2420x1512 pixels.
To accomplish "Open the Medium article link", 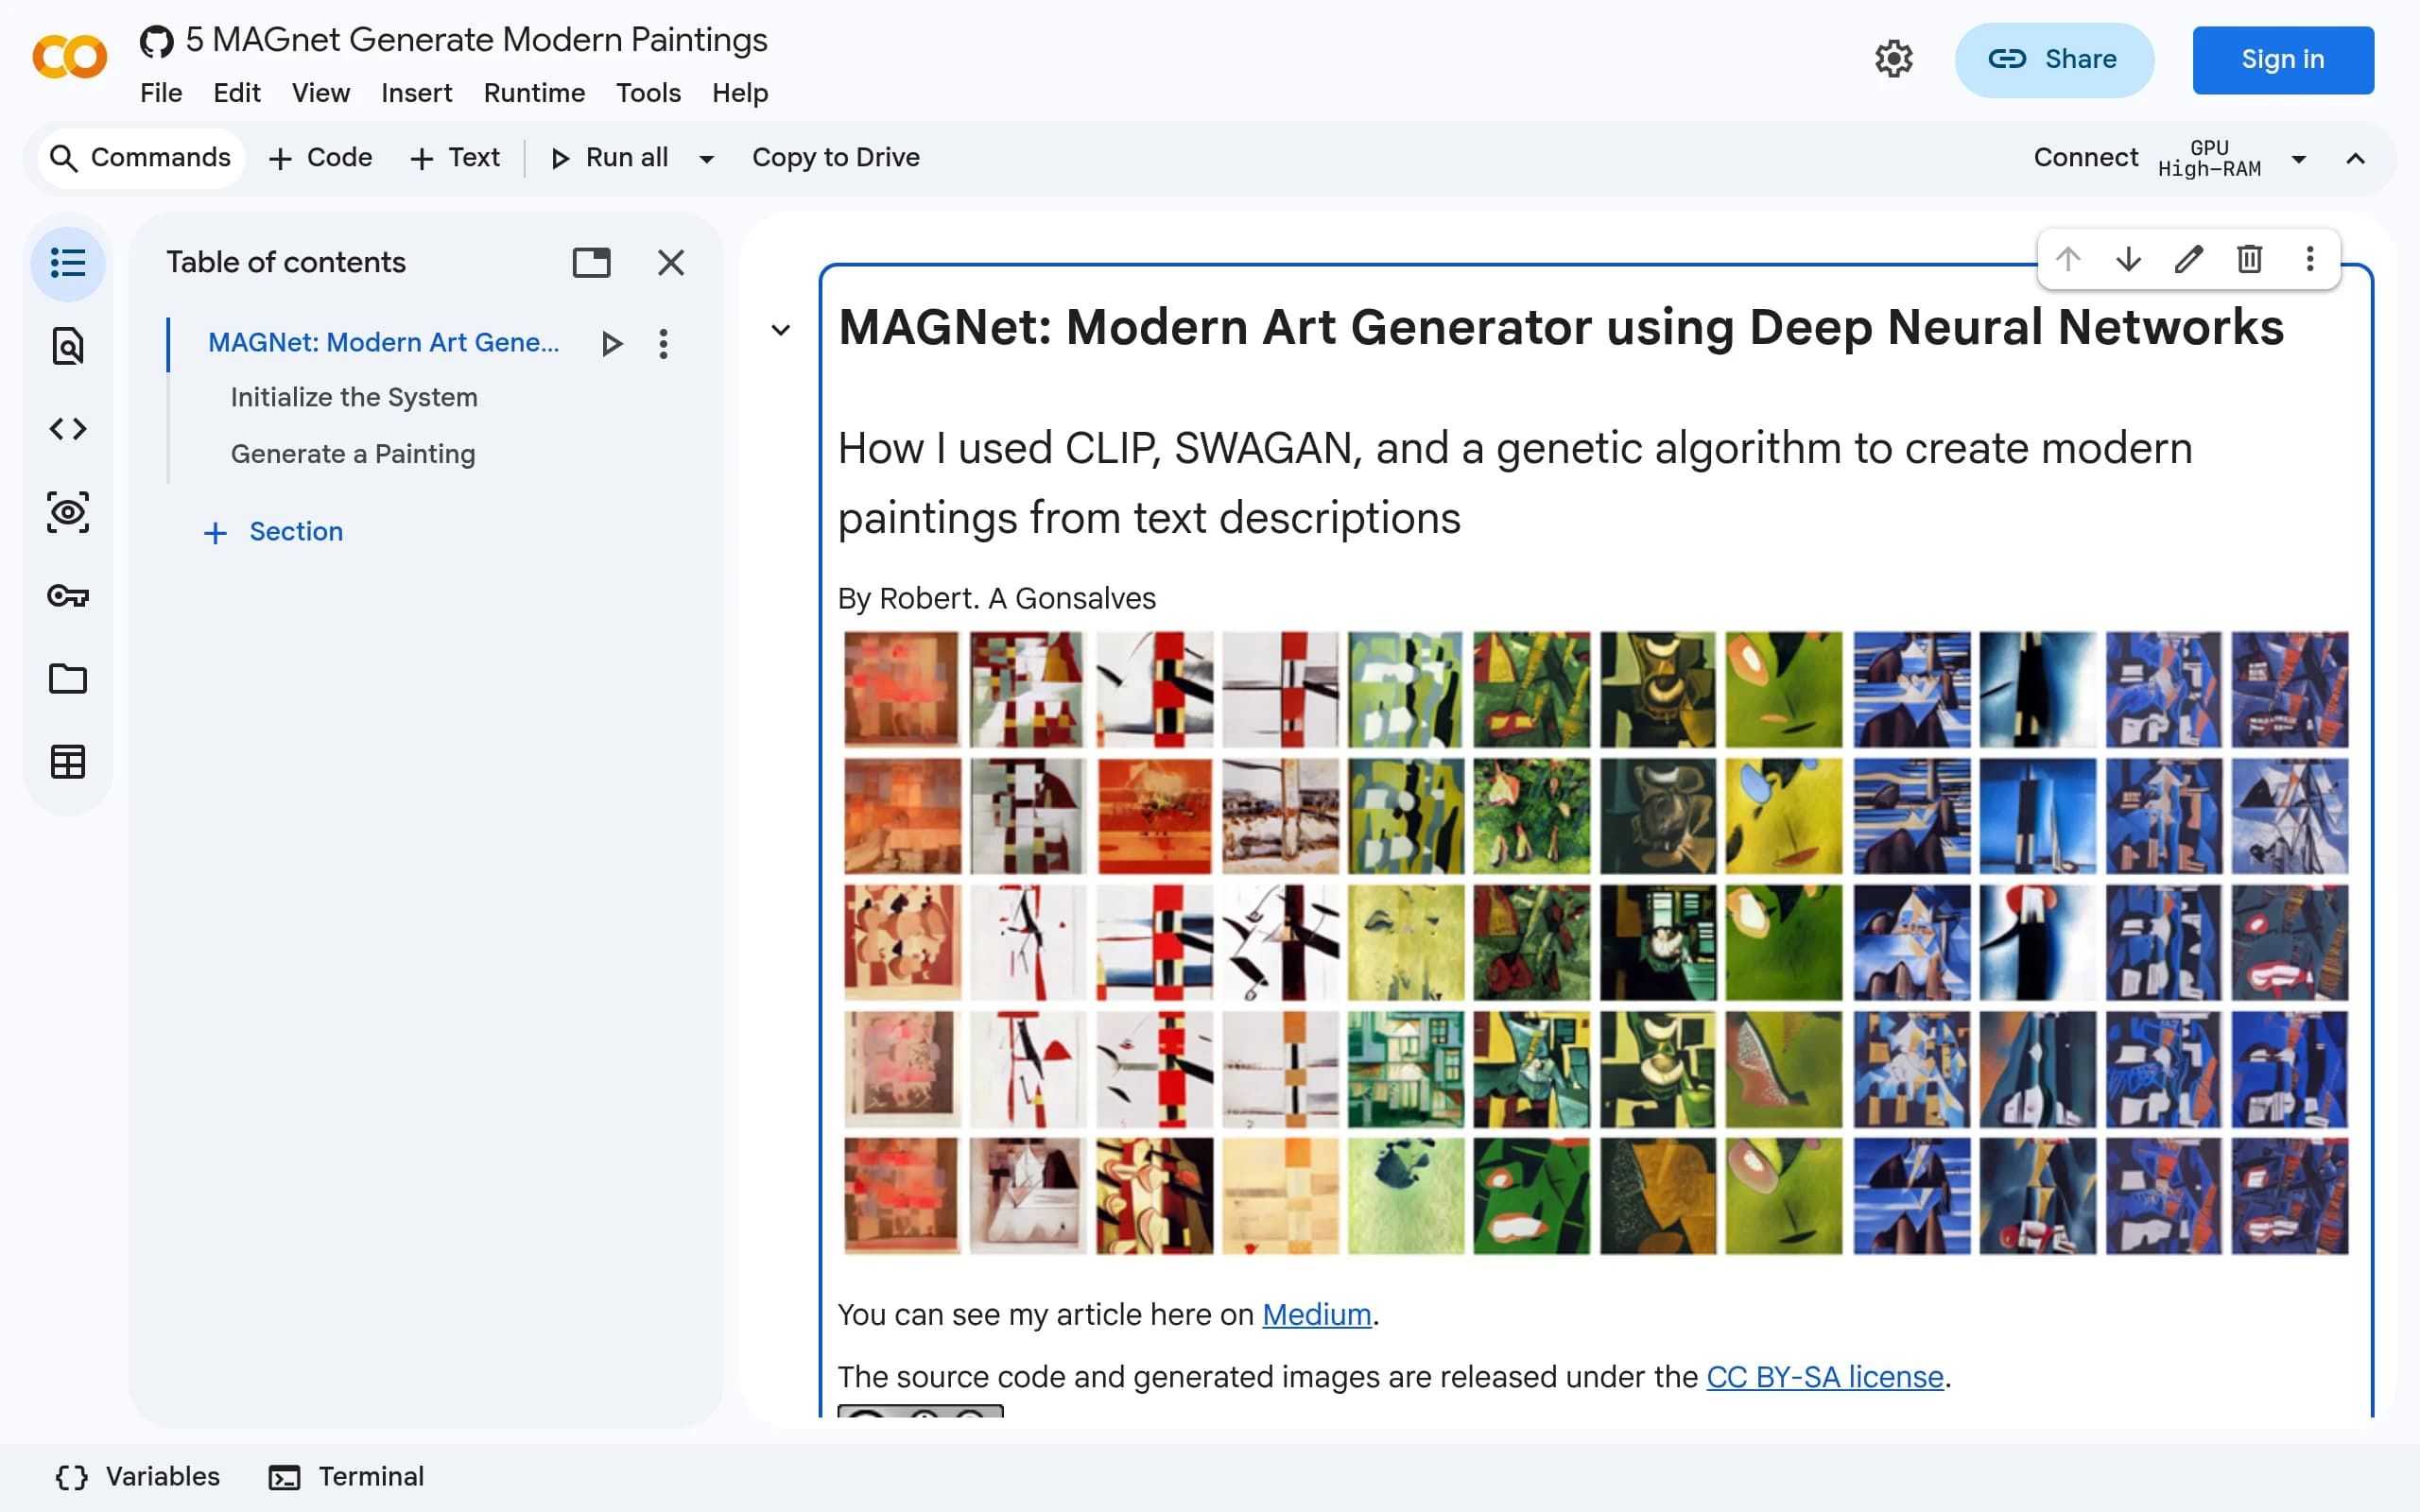I will pyautogui.click(x=1316, y=1314).
